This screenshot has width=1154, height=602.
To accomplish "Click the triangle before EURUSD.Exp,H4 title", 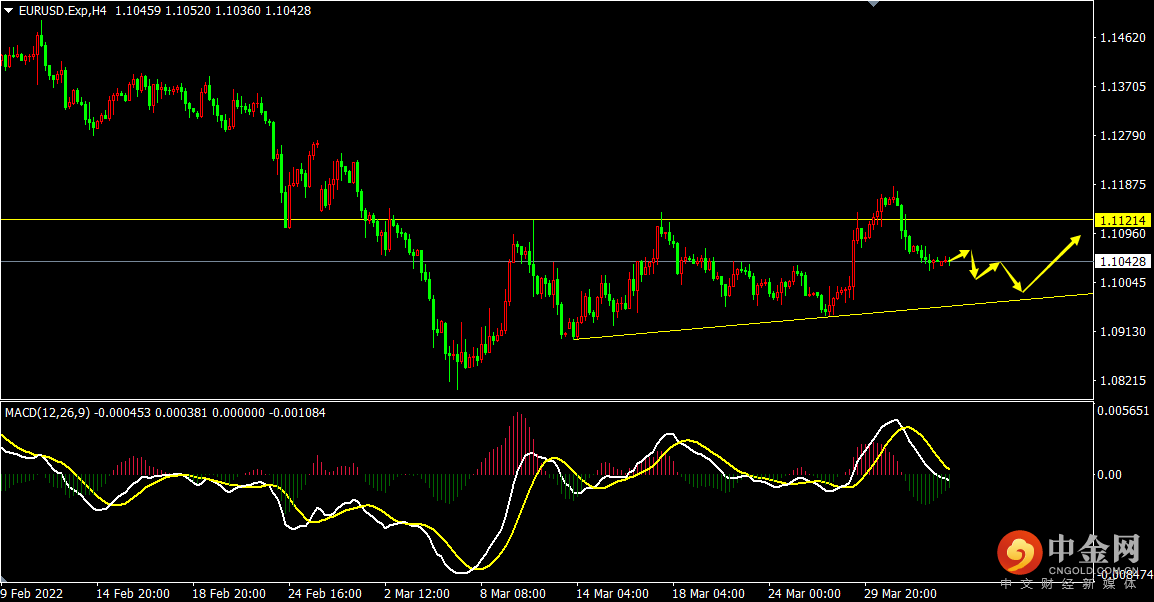I will (x=9, y=10).
